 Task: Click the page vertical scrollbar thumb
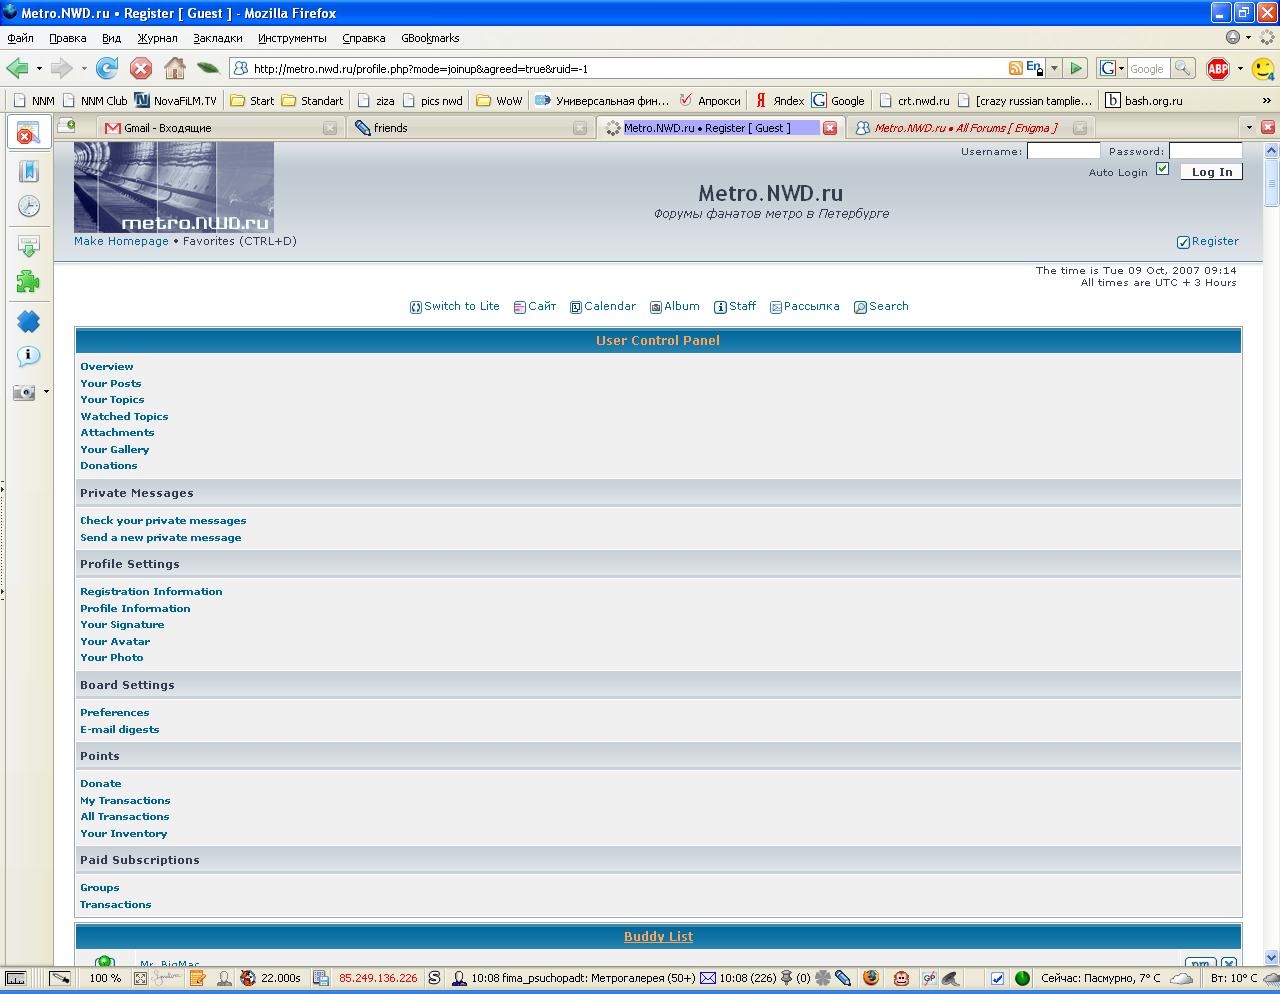[x=1271, y=182]
